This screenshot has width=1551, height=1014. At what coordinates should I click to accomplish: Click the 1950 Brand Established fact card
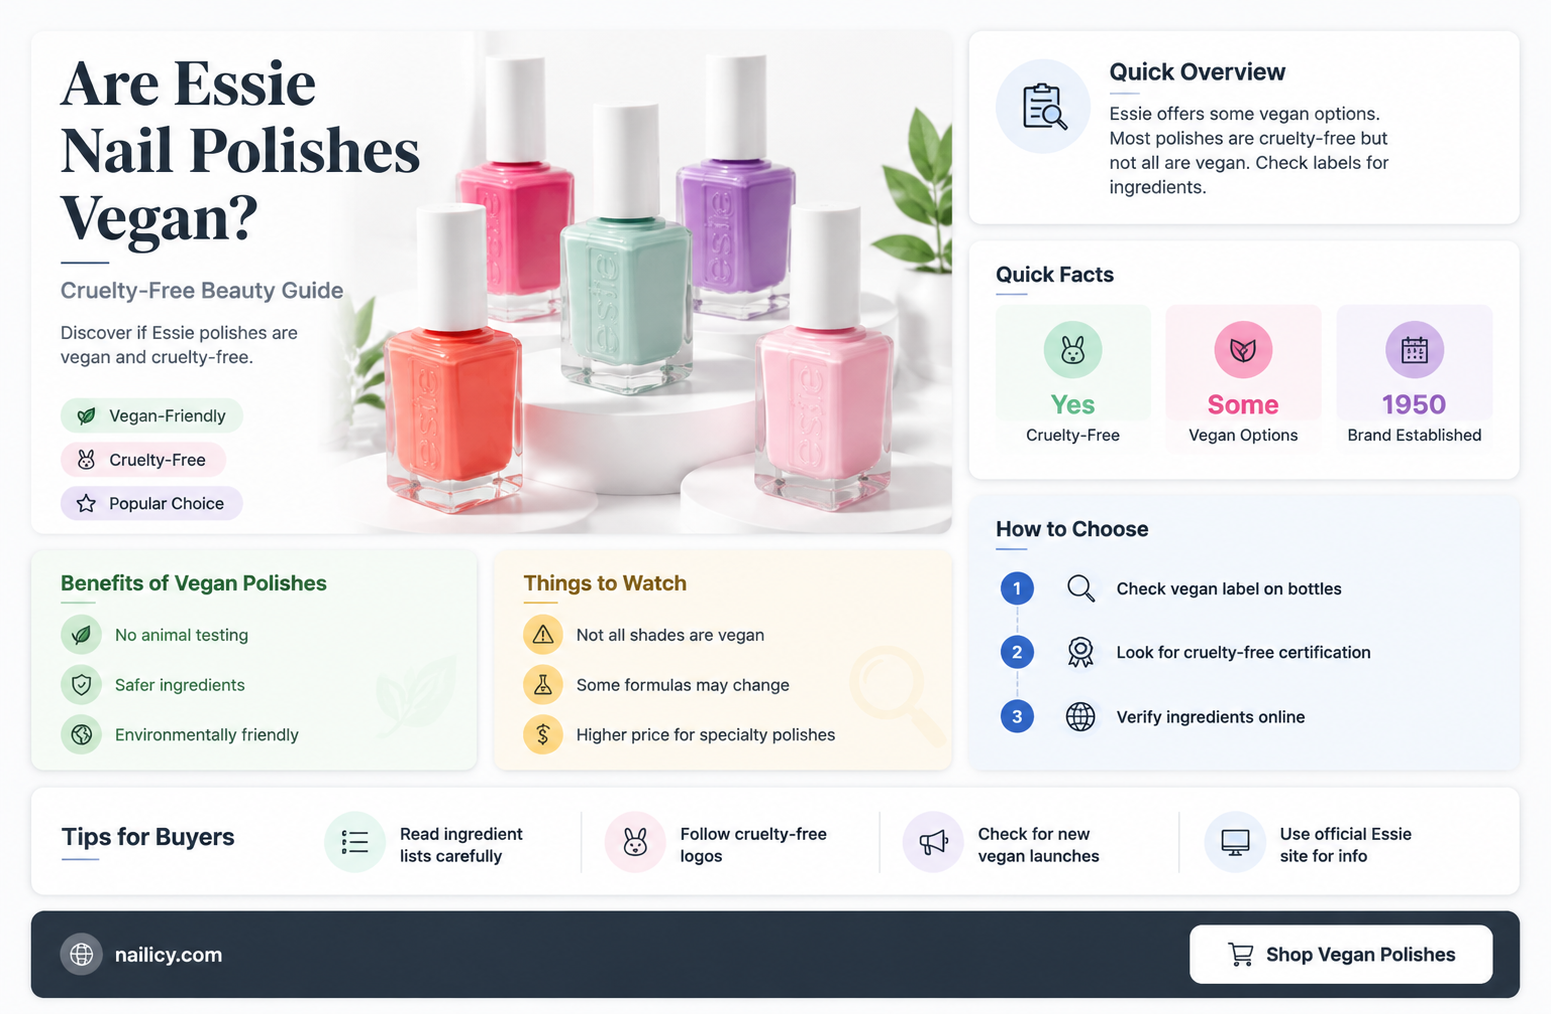[1414, 377]
